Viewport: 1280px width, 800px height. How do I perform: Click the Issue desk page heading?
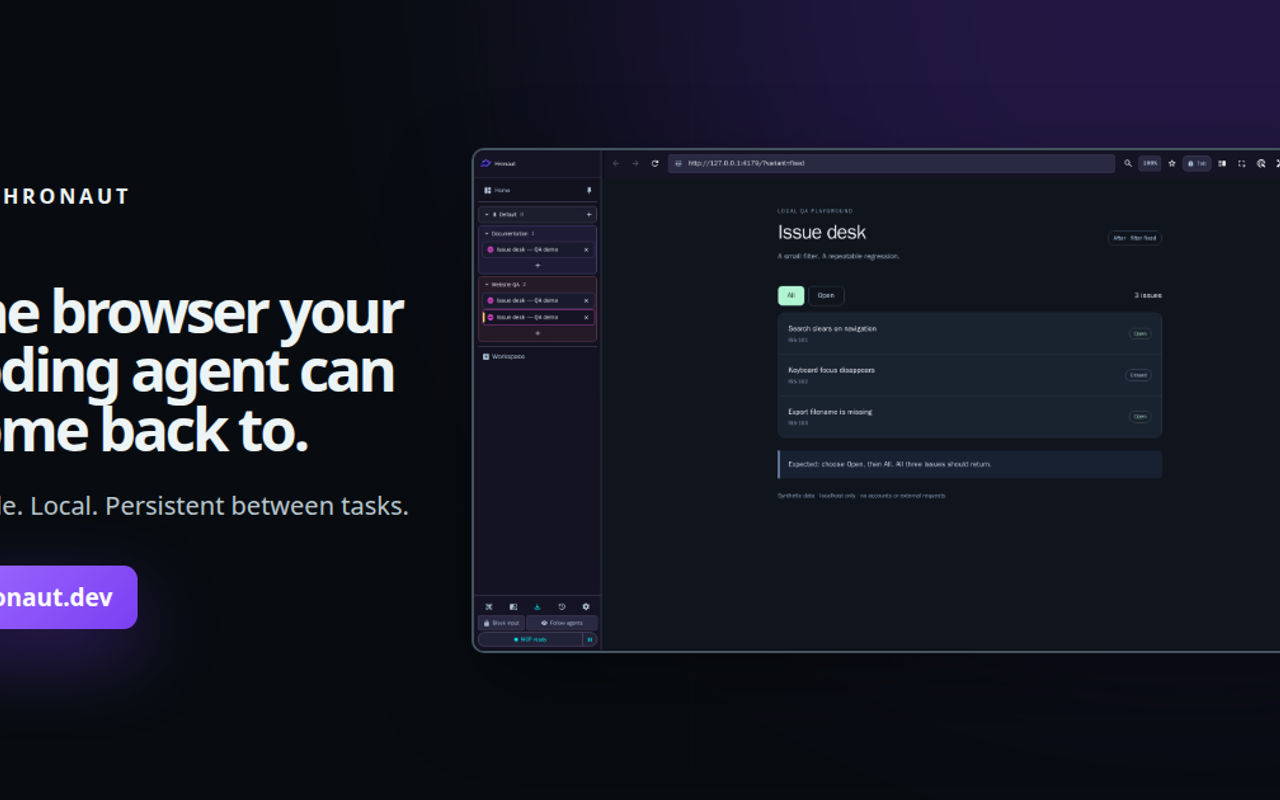(x=822, y=232)
